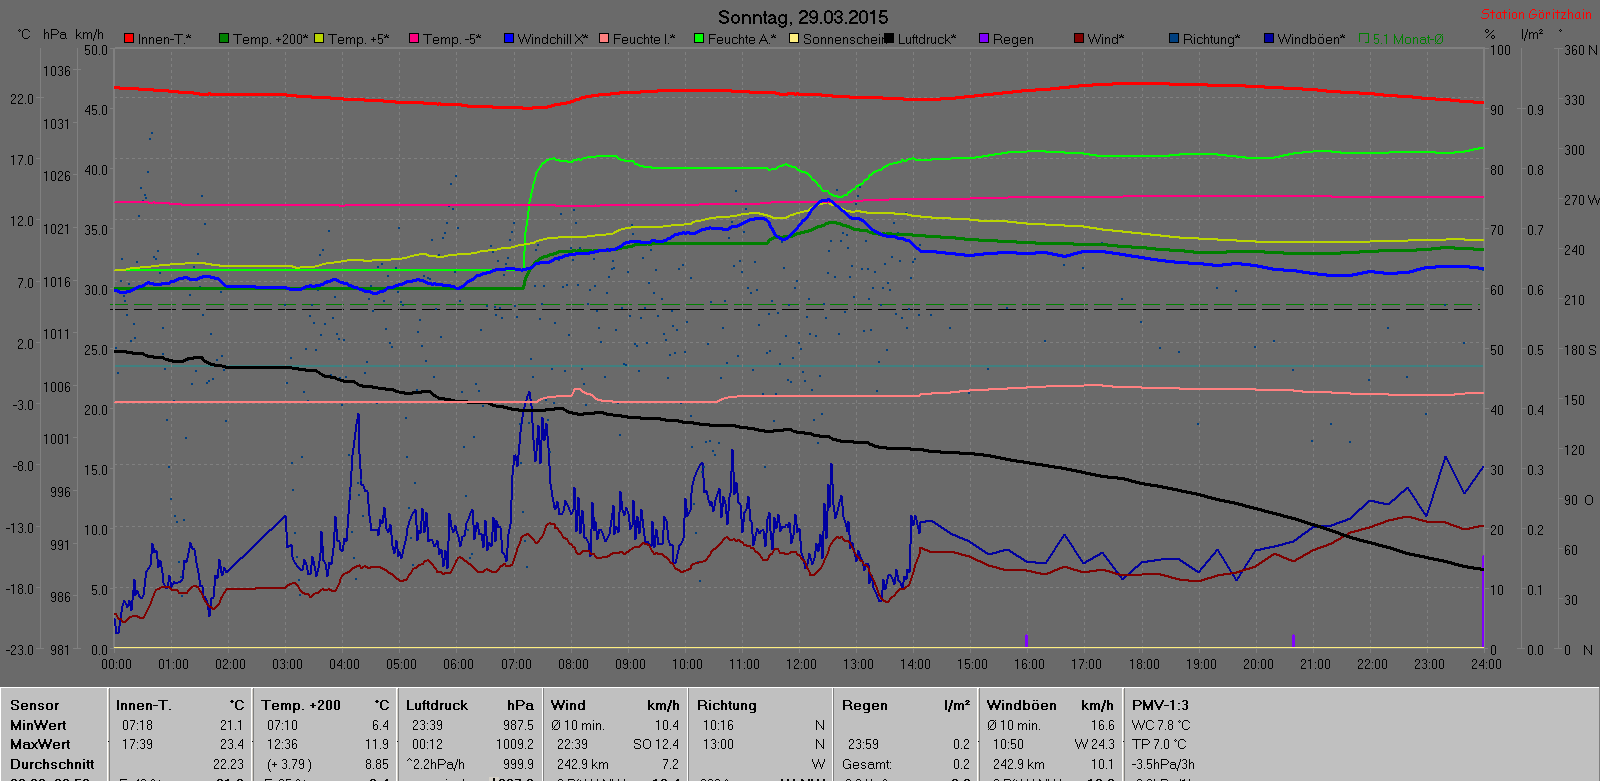
Task: Click the Innen-T. average 22.23
Action: point(228,764)
